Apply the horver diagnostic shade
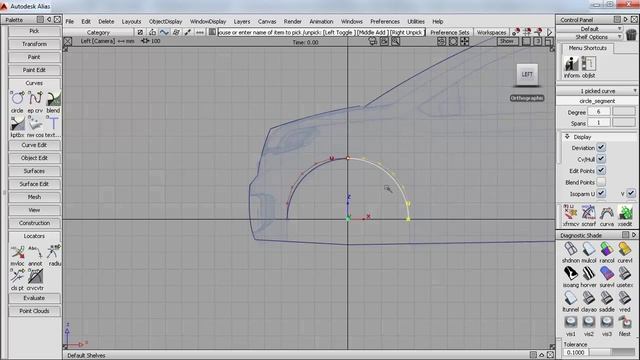The width and height of the screenshot is (640, 360). 589,273
